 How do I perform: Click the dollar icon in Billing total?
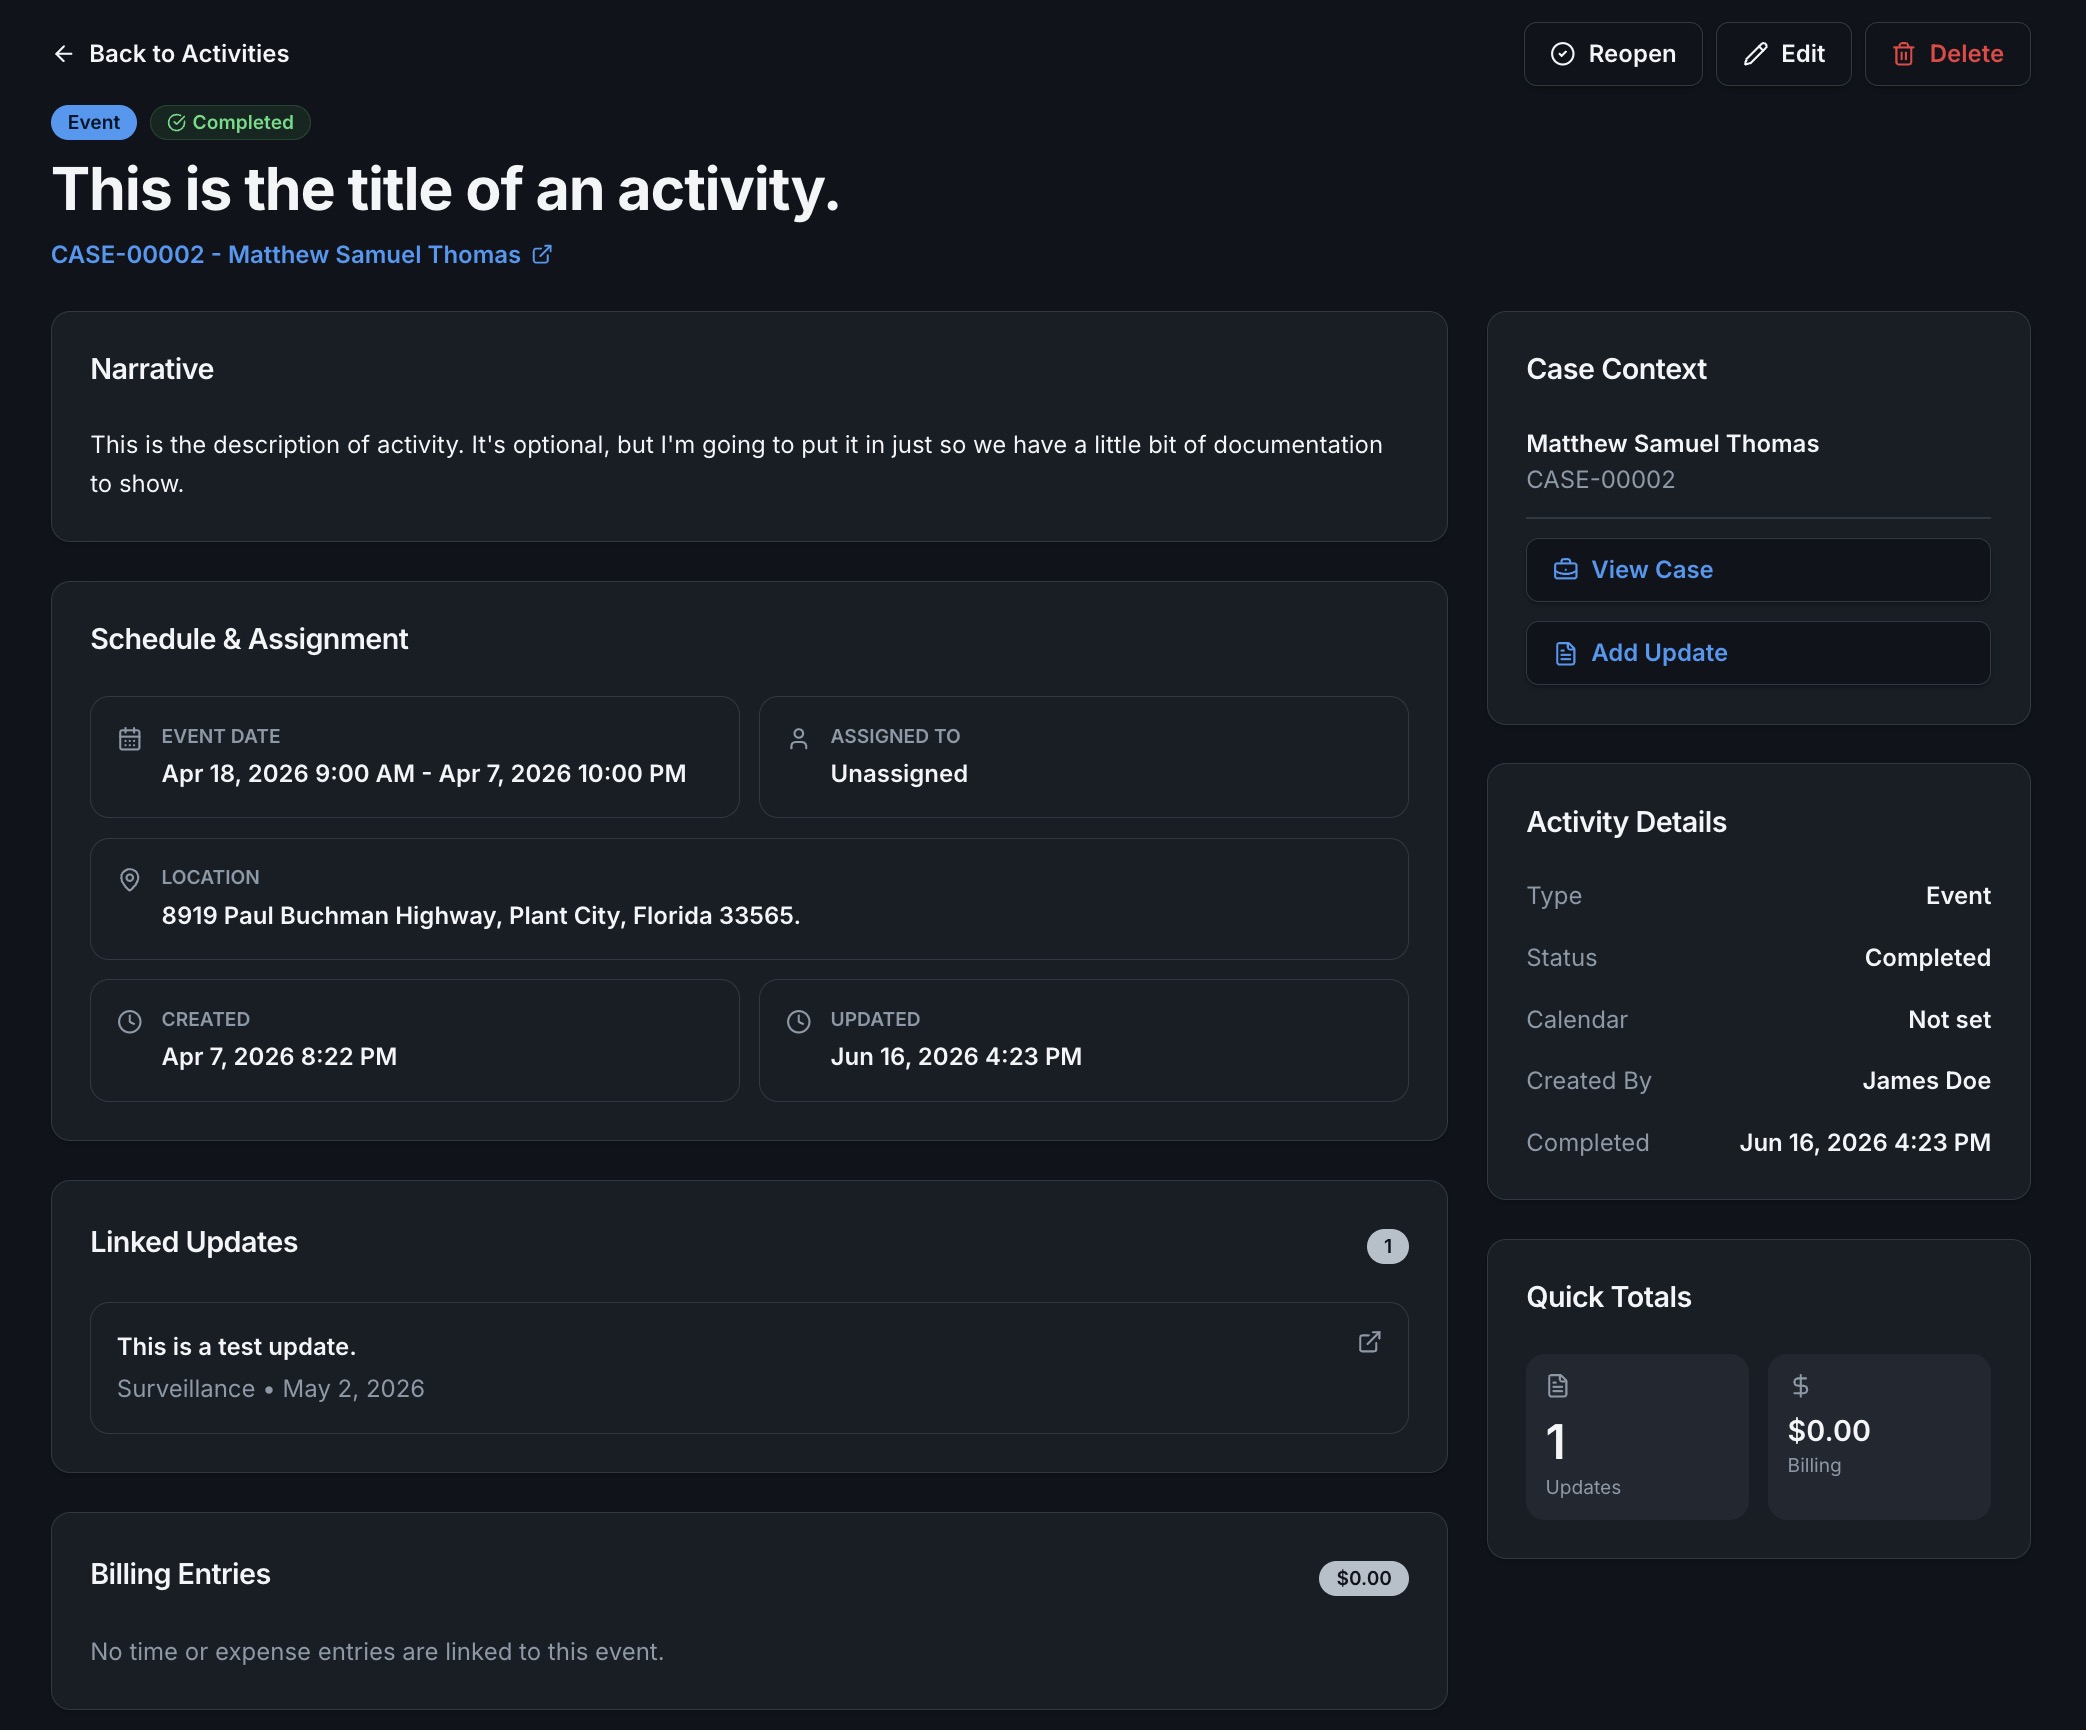point(1800,1386)
